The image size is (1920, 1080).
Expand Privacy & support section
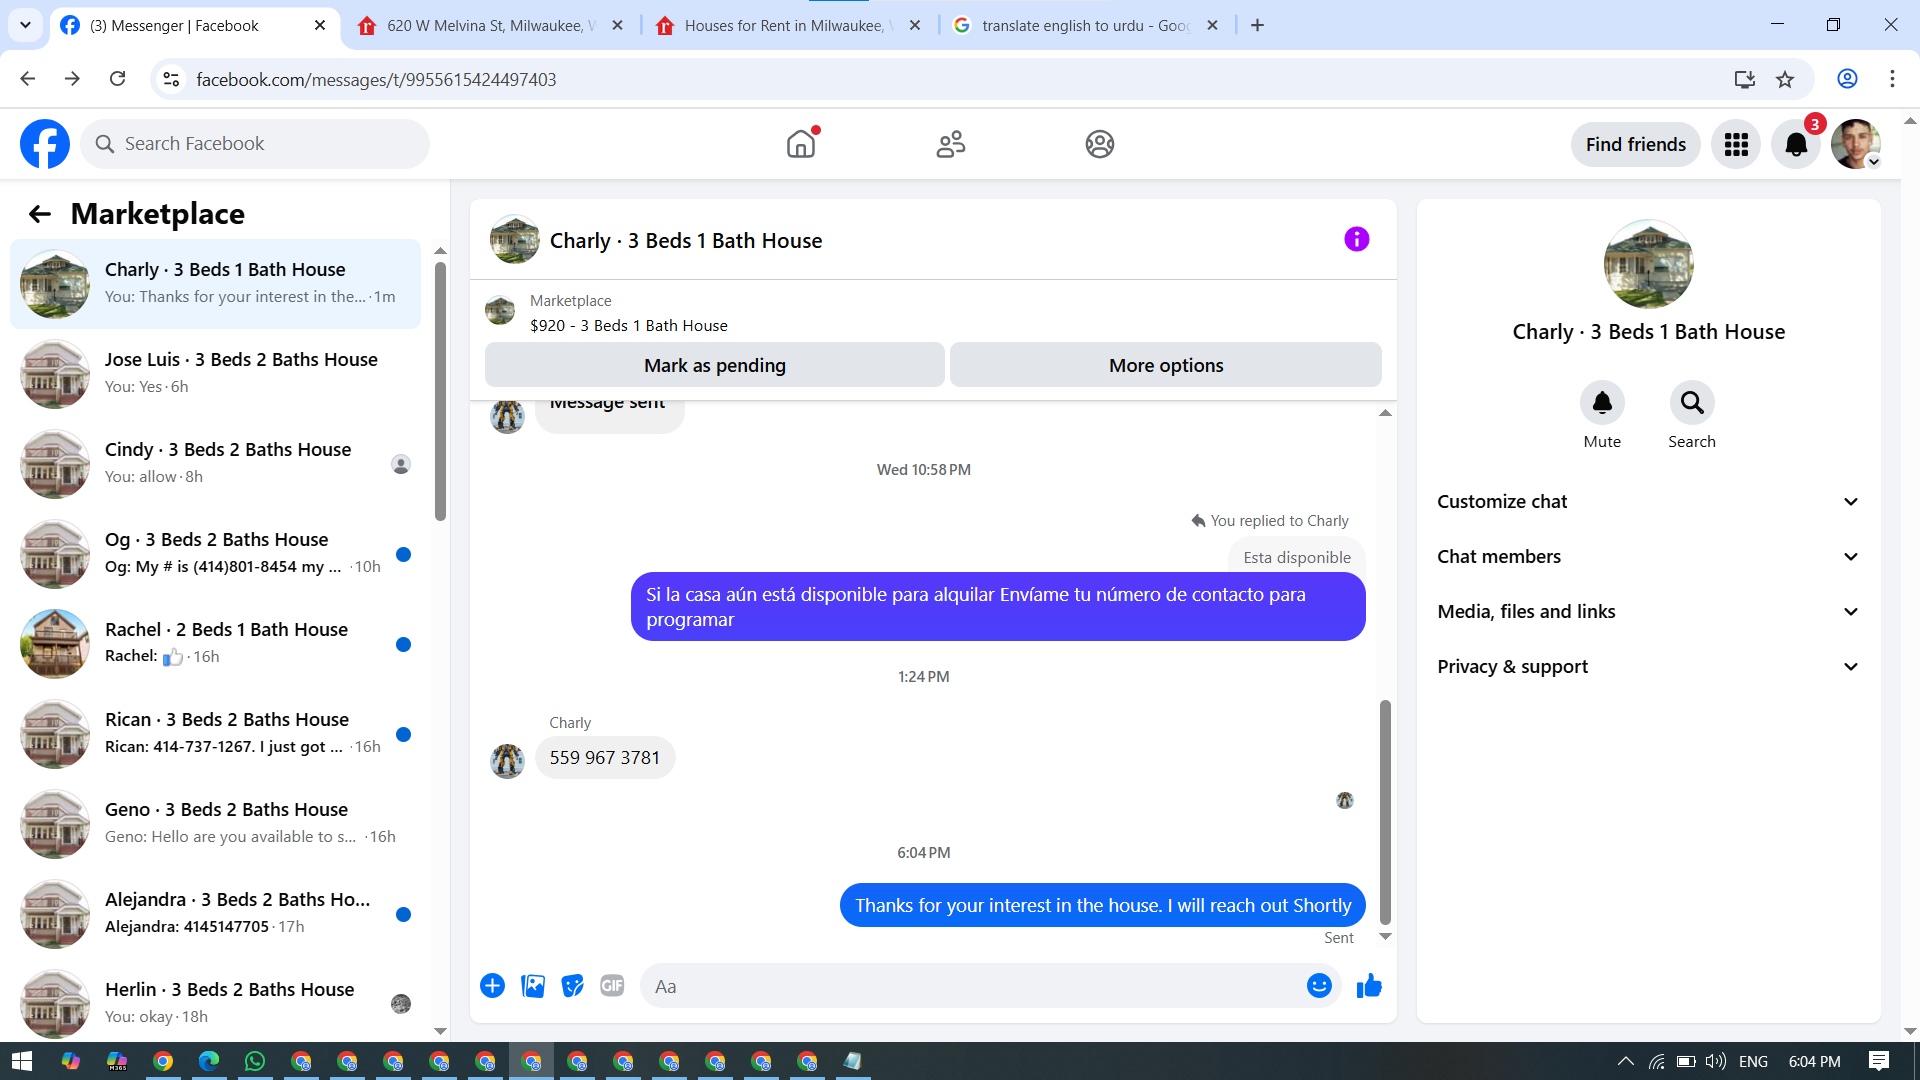[1648, 667]
